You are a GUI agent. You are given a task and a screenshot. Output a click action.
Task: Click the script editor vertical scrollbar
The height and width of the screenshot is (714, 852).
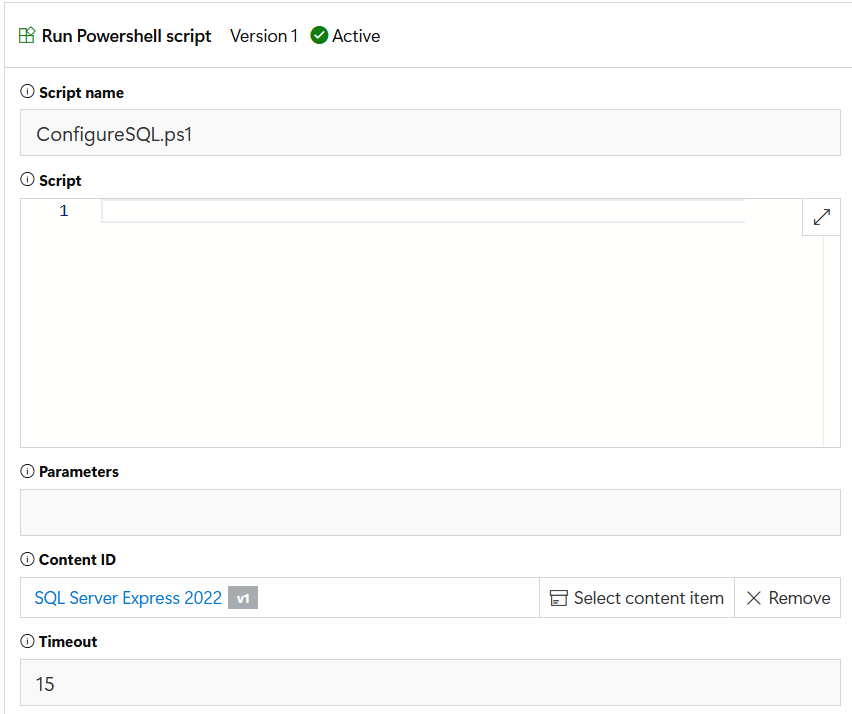[x=830, y=340]
